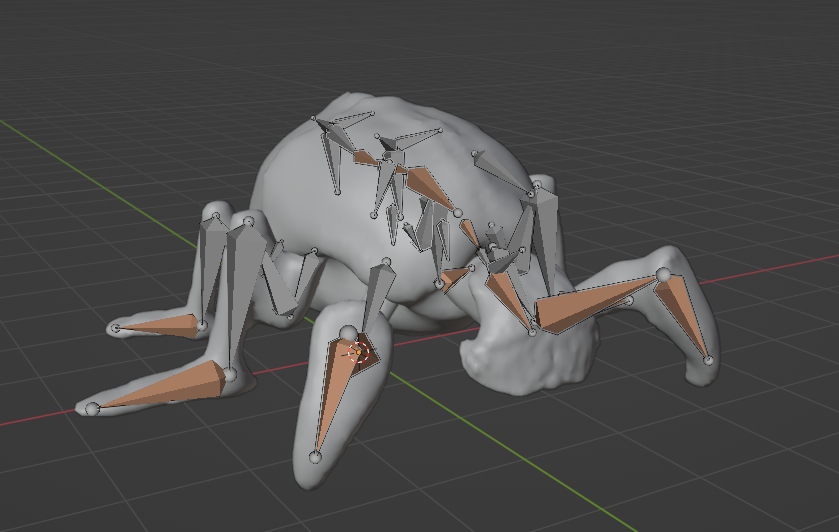Viewport: 839px width, 532px height.
Task: Click the tip joint of the front-center leg bone
Action: point(315,457)
